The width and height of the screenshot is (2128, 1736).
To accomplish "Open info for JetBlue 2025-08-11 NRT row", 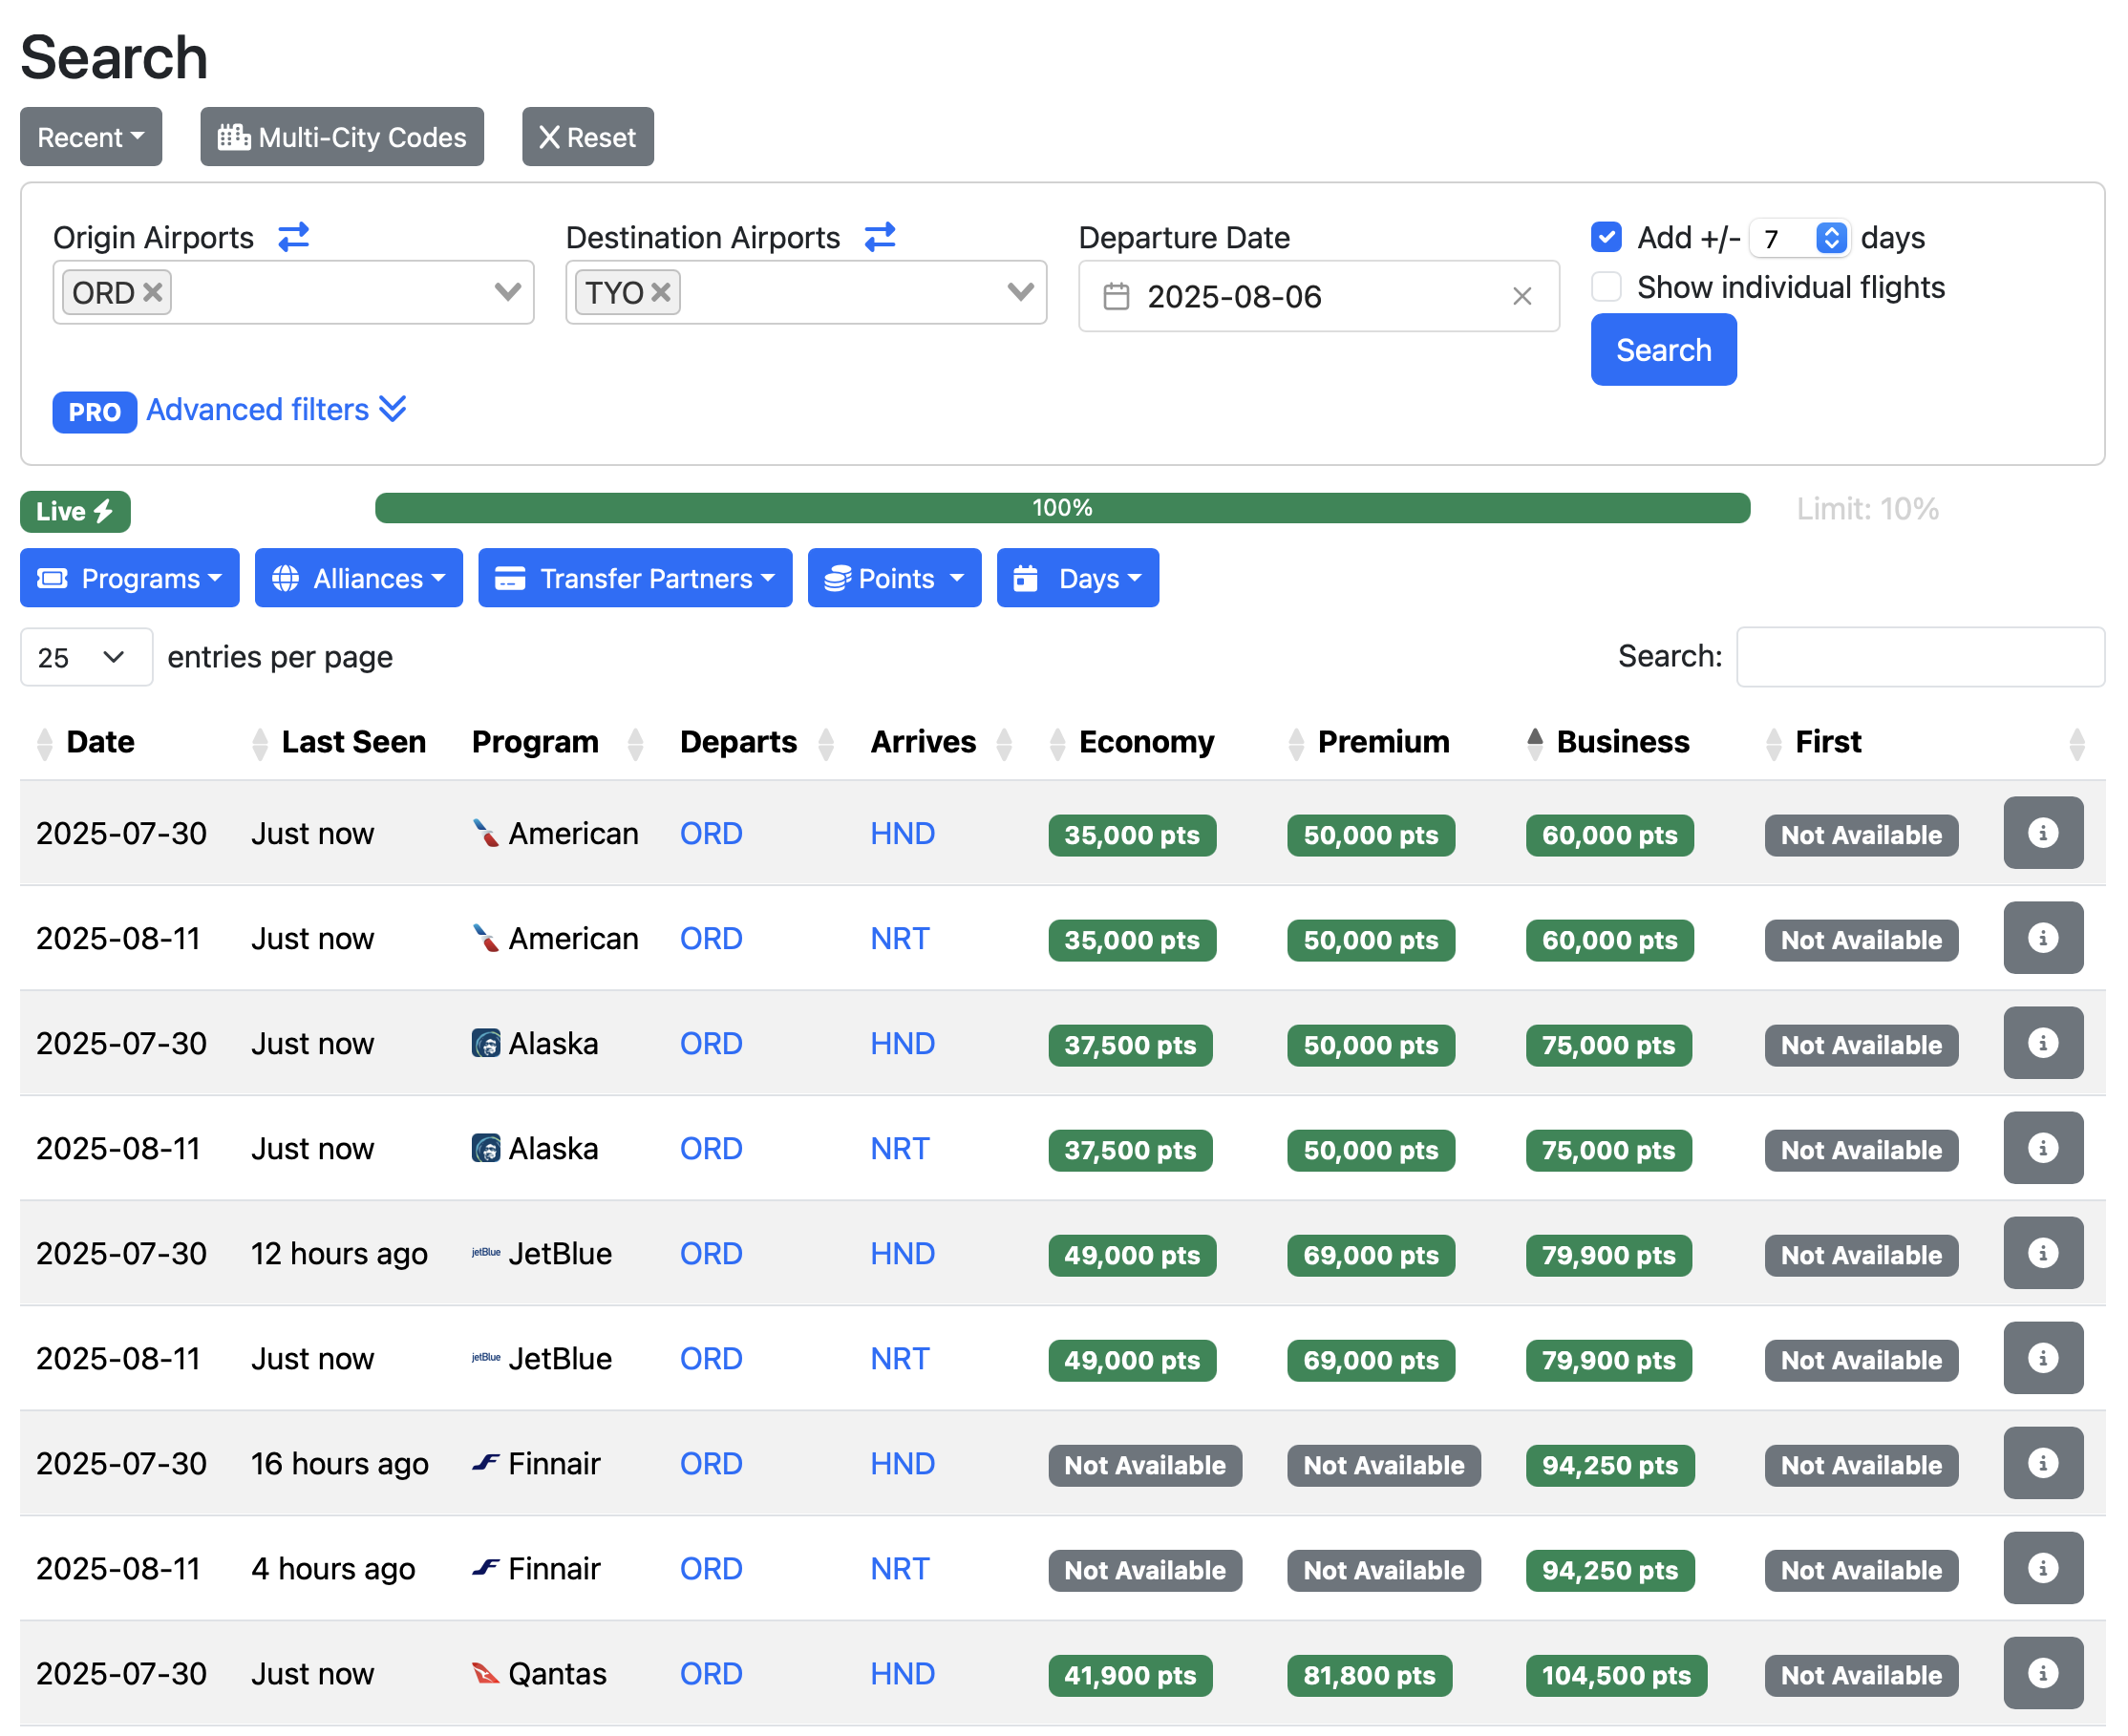I will (2043, 1358).
